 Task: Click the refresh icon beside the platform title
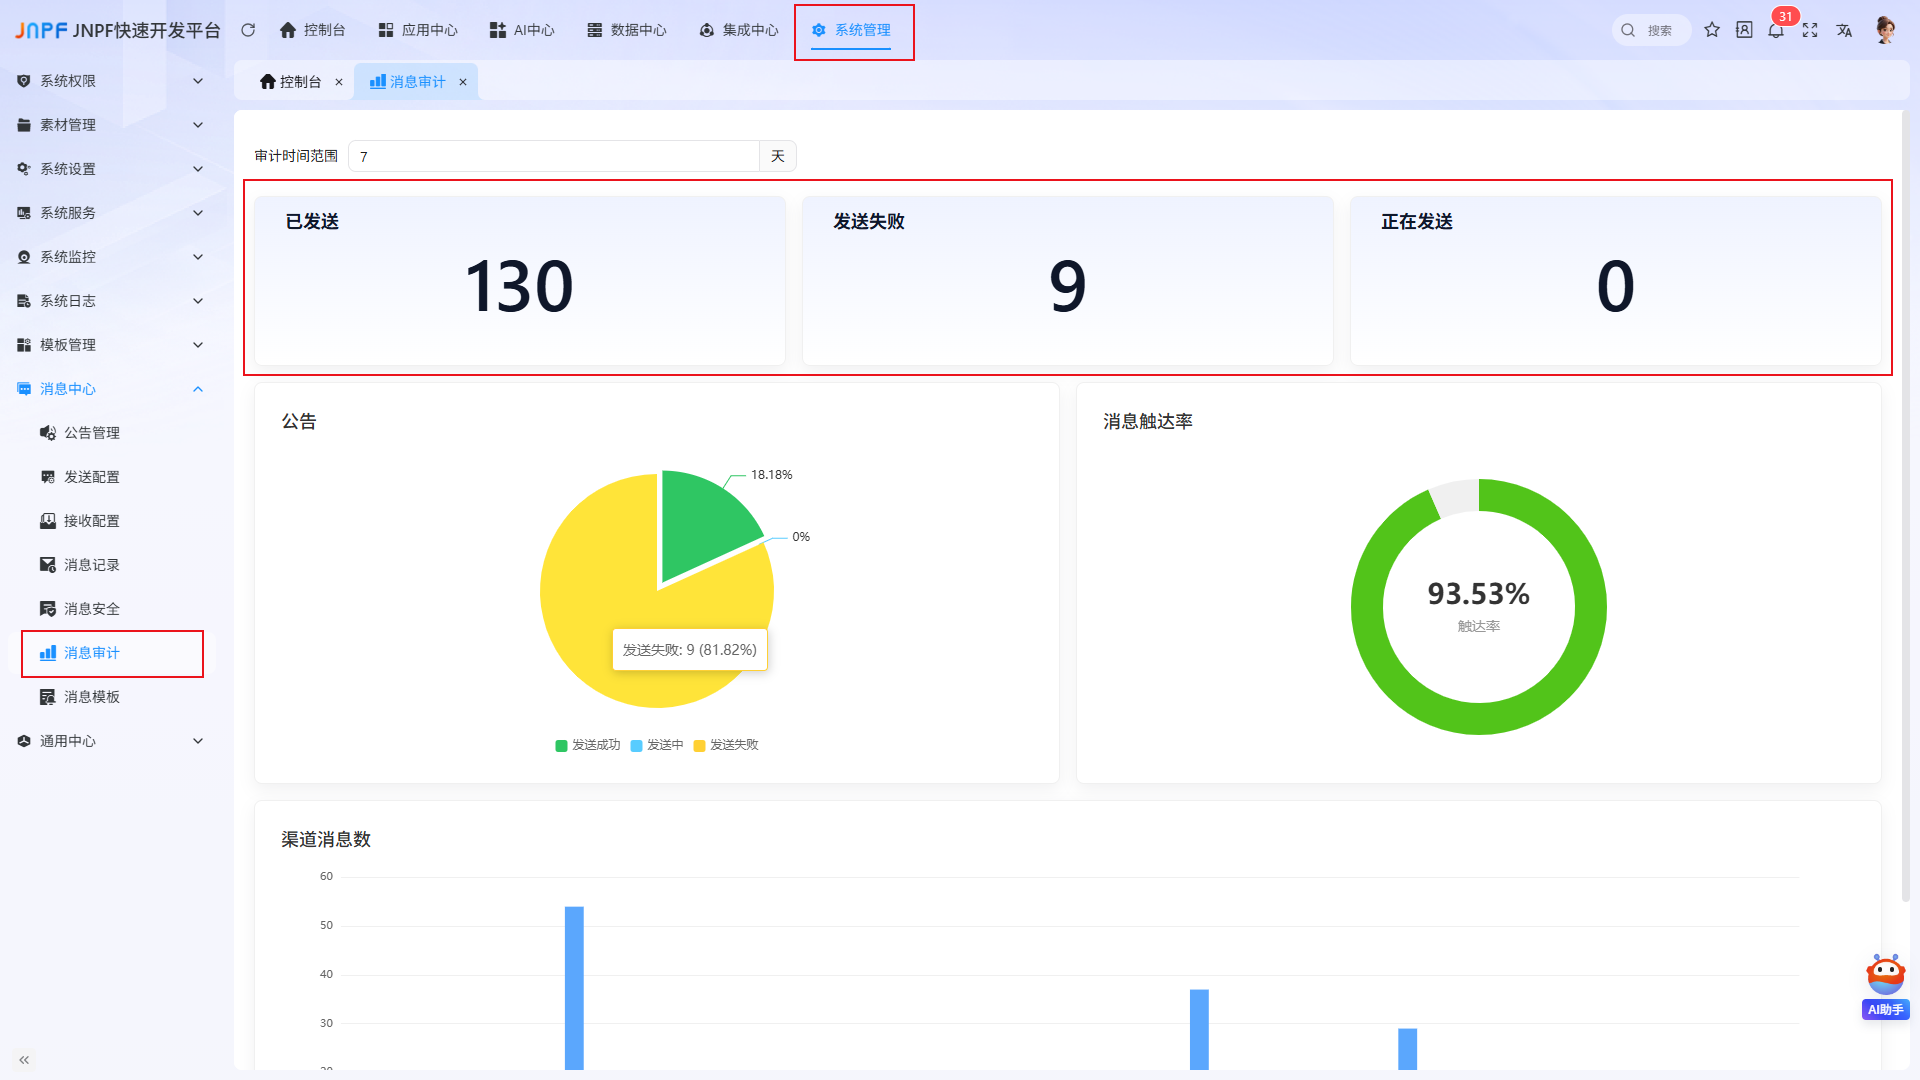pos(248,30)
